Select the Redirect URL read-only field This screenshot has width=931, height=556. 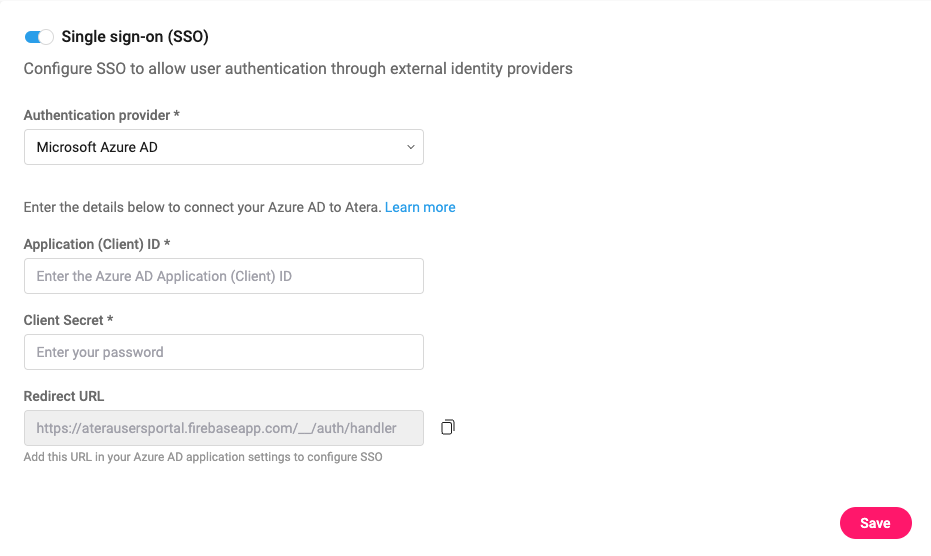224,428
